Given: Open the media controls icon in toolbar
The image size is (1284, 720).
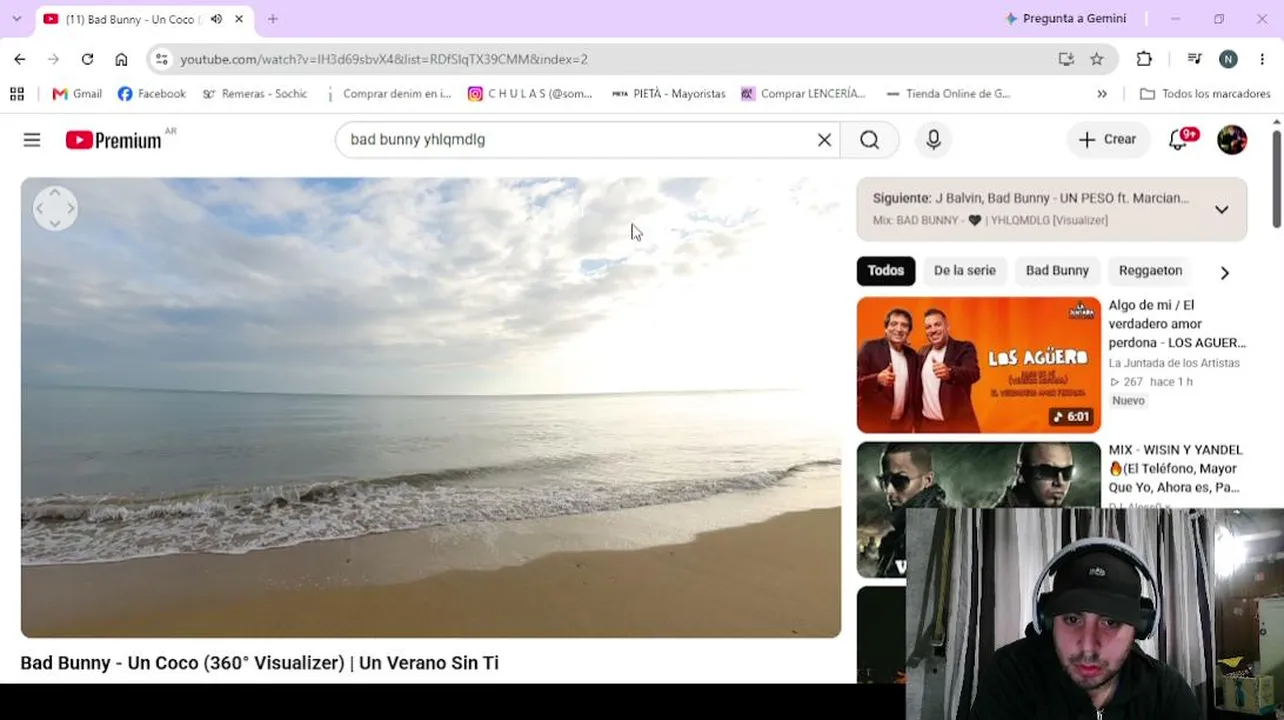Looking at the screenshot, I should click(x=1195, y=59).
